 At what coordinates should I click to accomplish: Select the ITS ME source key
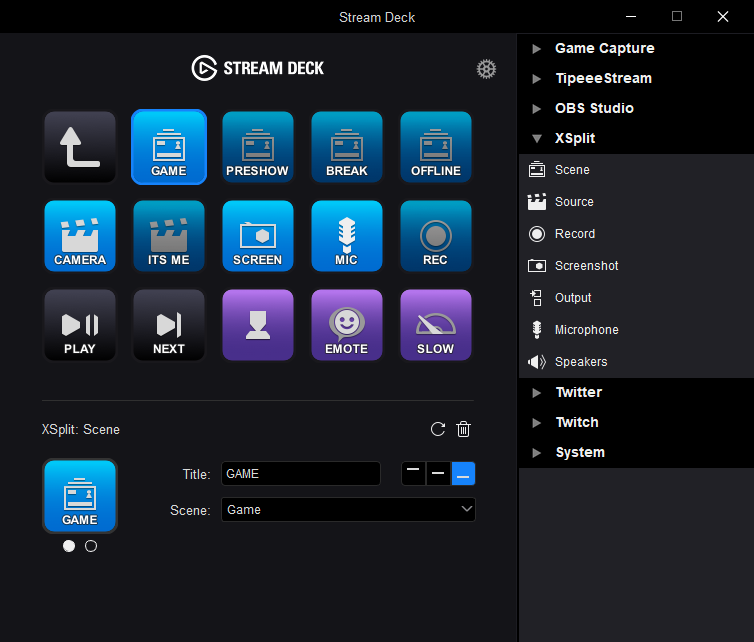pos(169,236)
